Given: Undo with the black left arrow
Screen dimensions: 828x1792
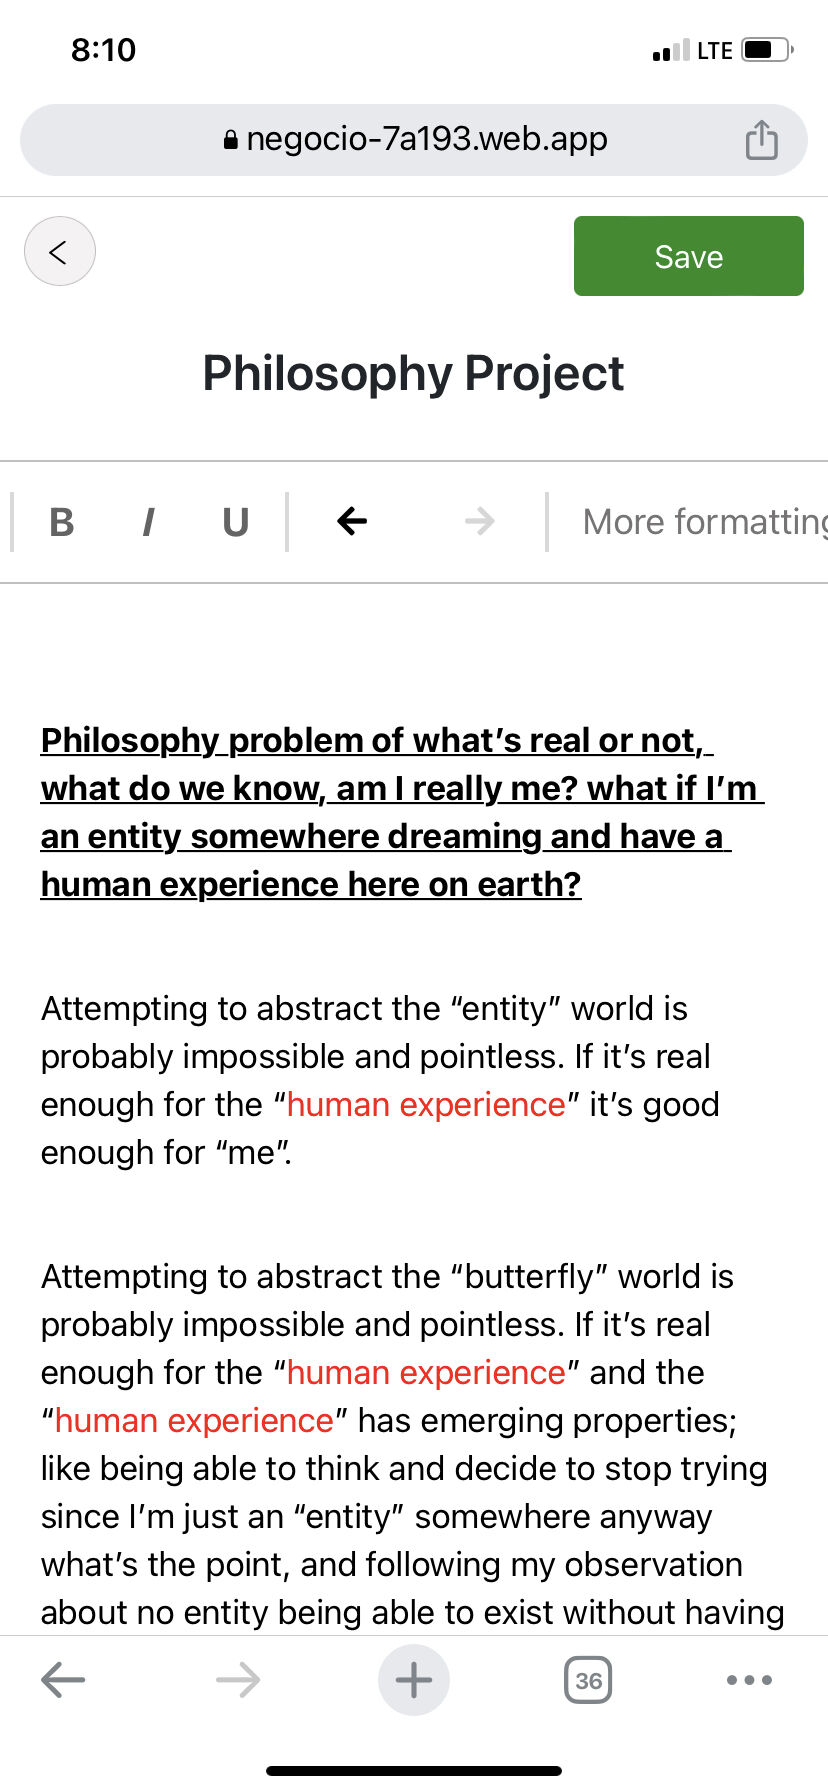Looking at the screenshot, I should (x=352, y=521).
